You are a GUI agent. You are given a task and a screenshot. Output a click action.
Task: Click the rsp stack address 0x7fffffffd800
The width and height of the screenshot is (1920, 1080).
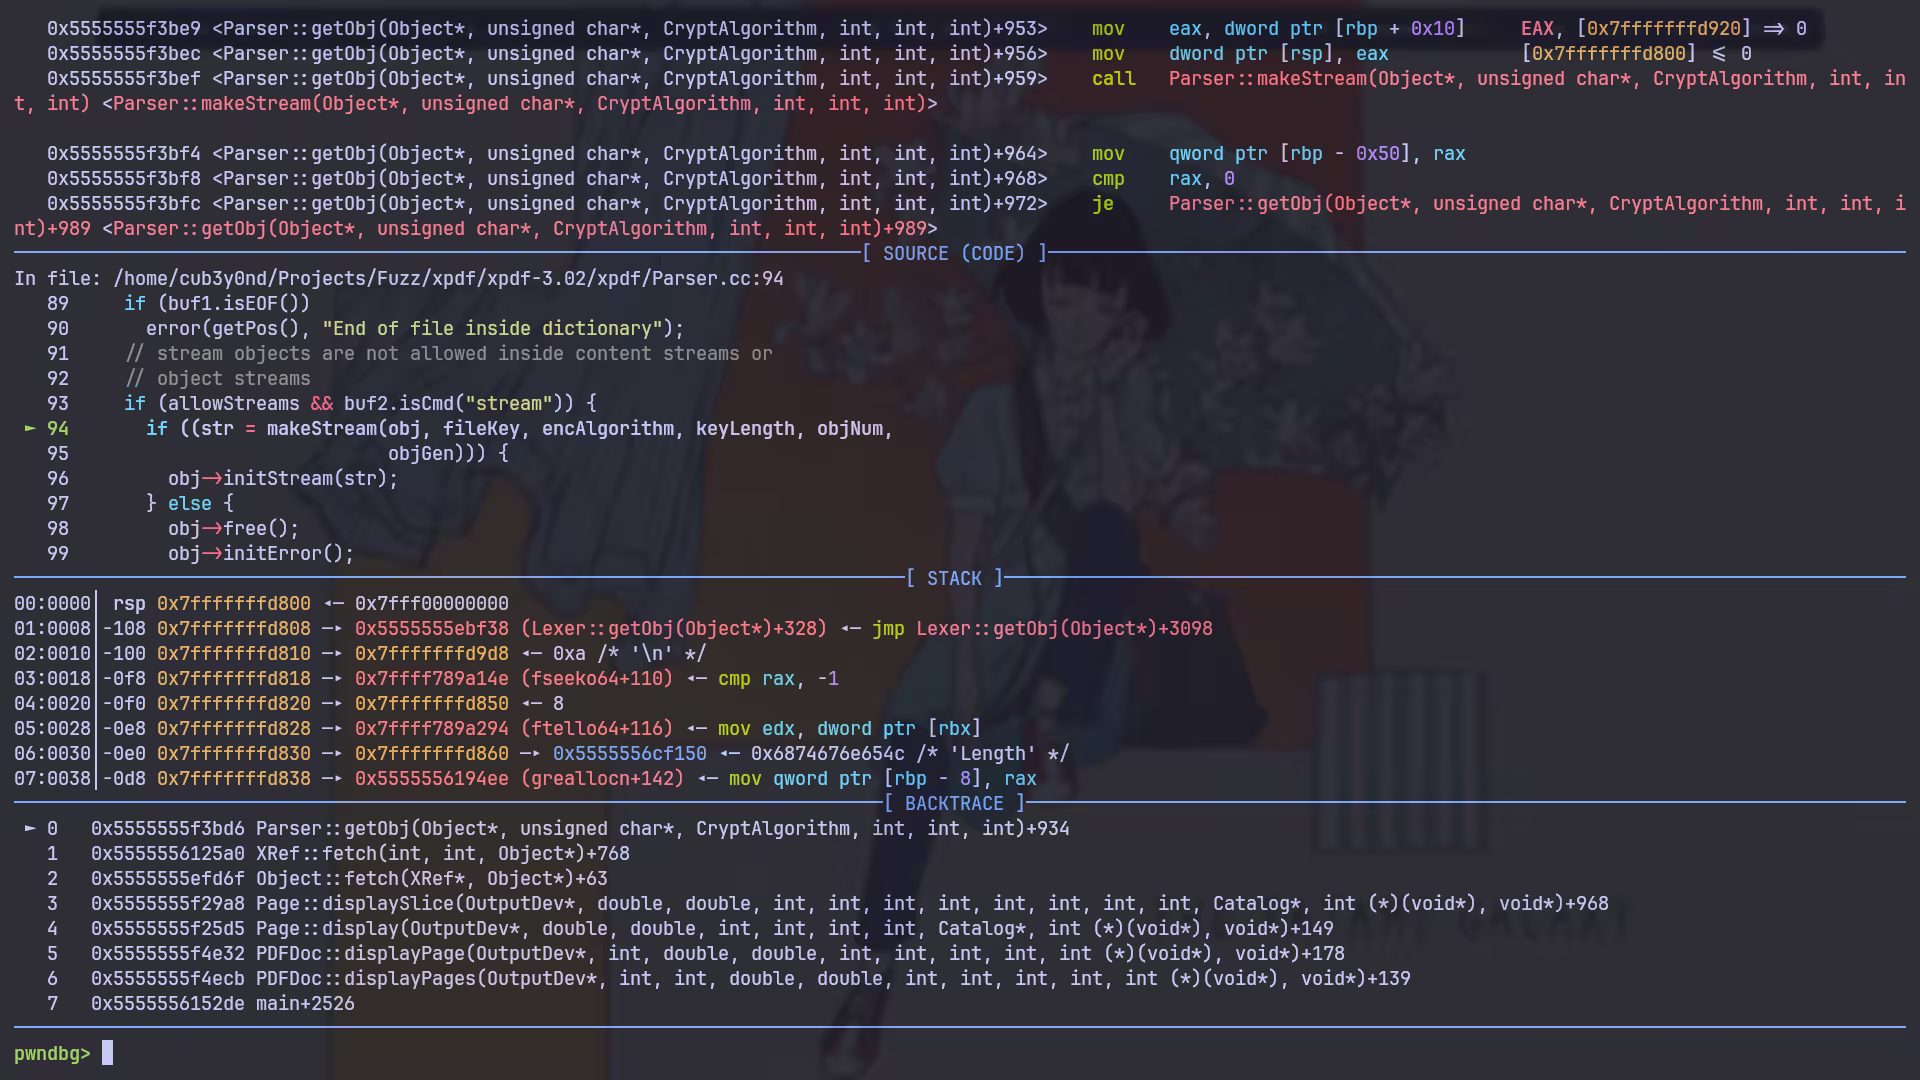click(233, 603)
